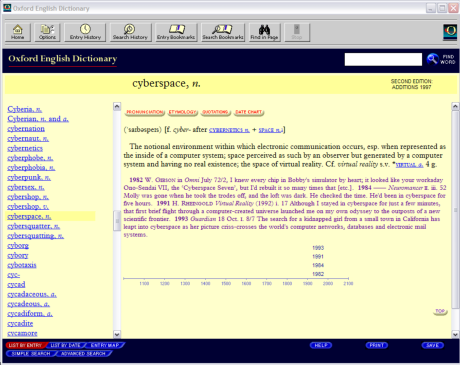Click entry list scrollbar down arrow
The width and height of the screenshot is (460, 365).
117,334
